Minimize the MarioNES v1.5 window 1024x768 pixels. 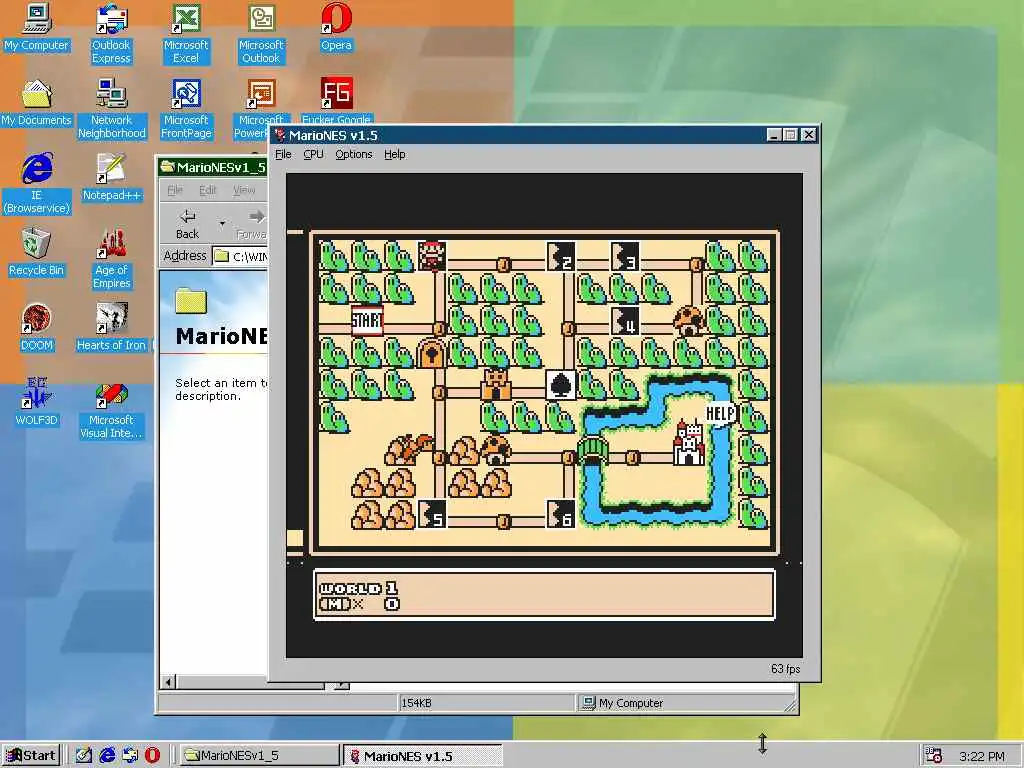(x=774, y=135)
